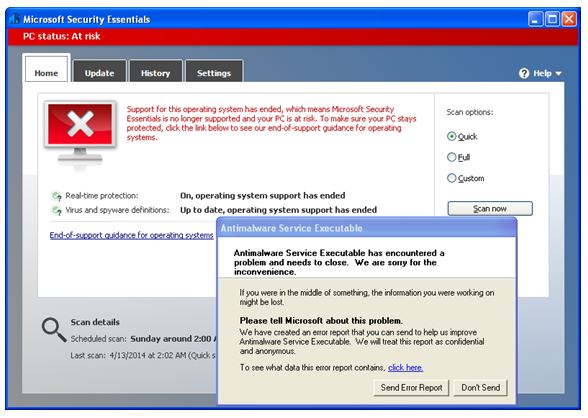Click the Real-time protection status icon
The width and height of the screenshot is (588, 418).
pyautogui.click(x=56, y=196)
